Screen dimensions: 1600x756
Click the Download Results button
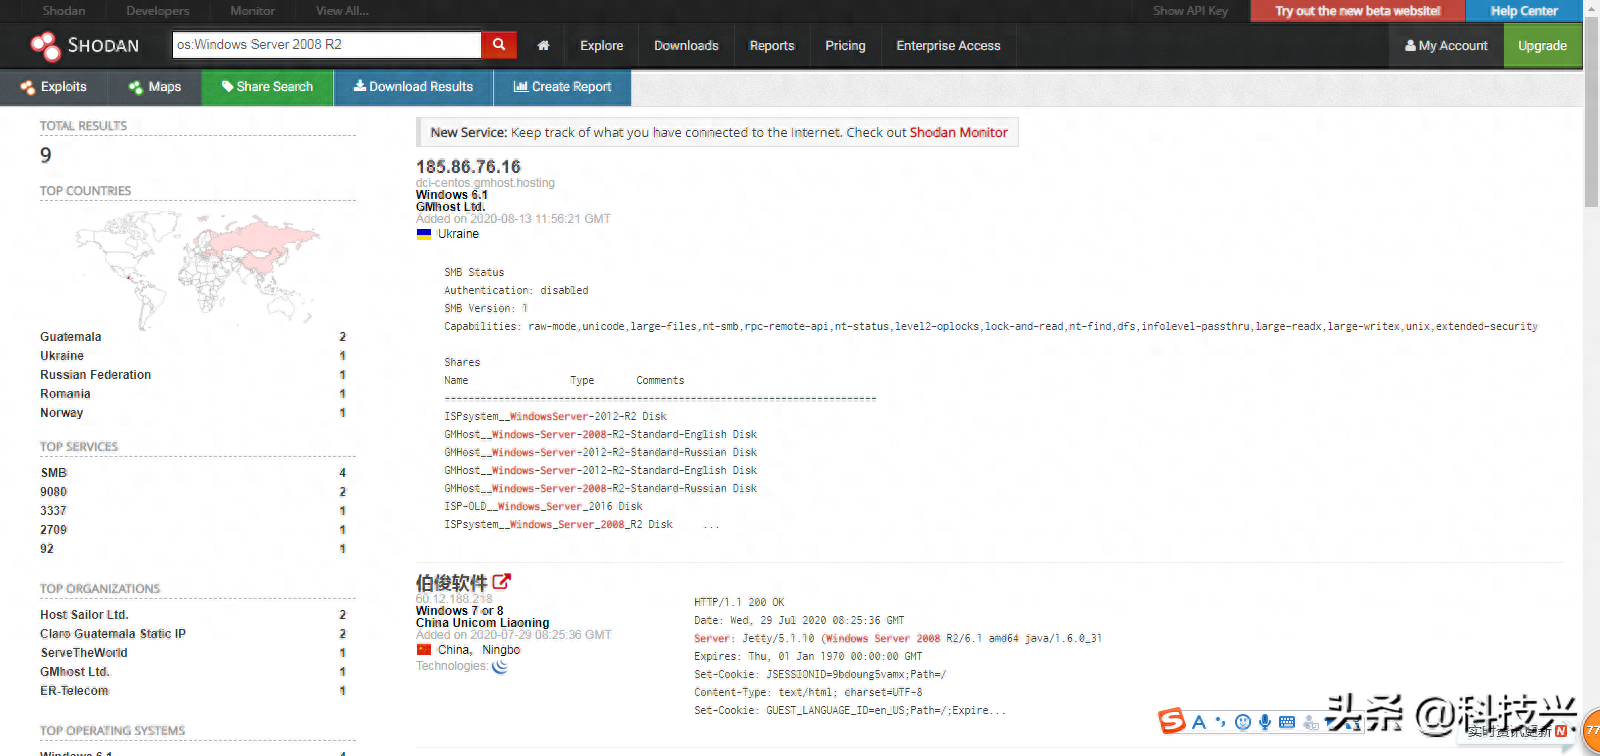[413, 87]
